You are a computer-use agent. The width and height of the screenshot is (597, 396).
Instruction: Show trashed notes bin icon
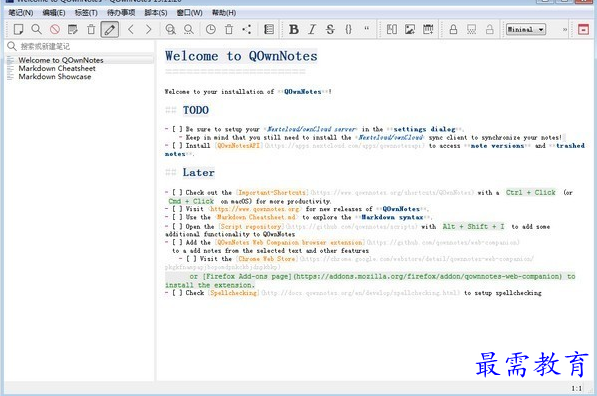coord(229,29)
